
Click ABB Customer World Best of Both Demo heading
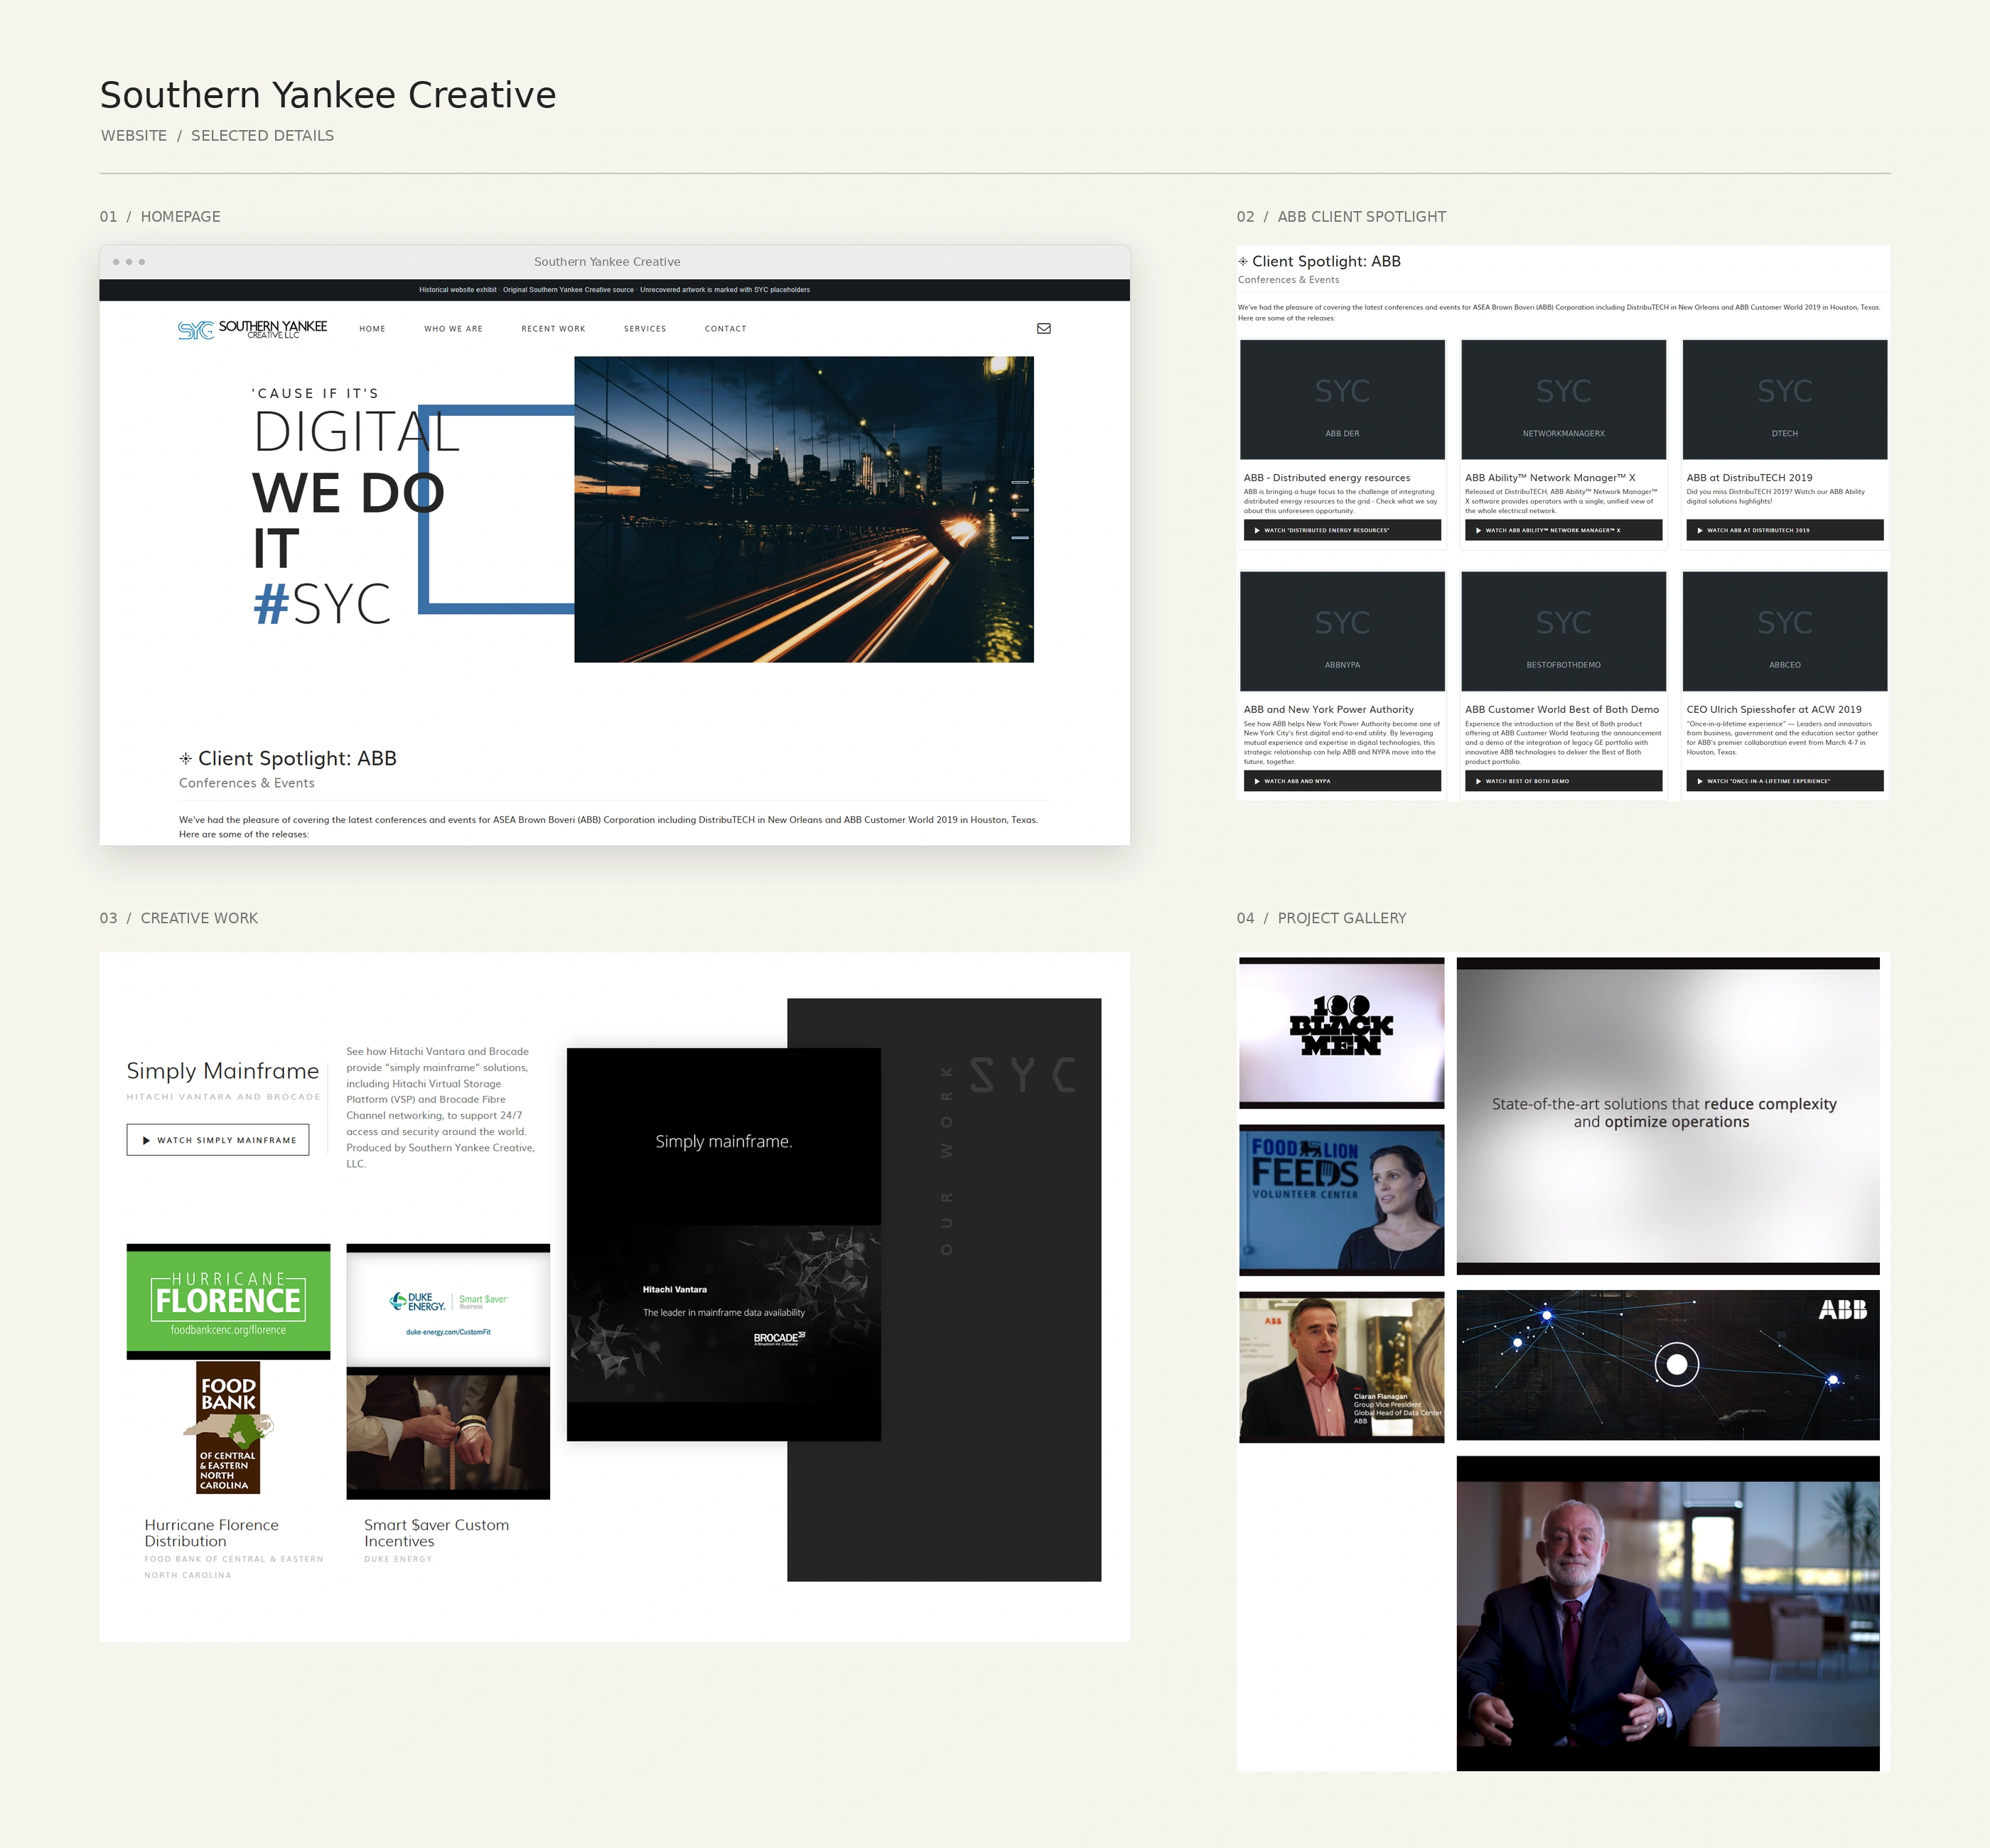pos(1561,710)
